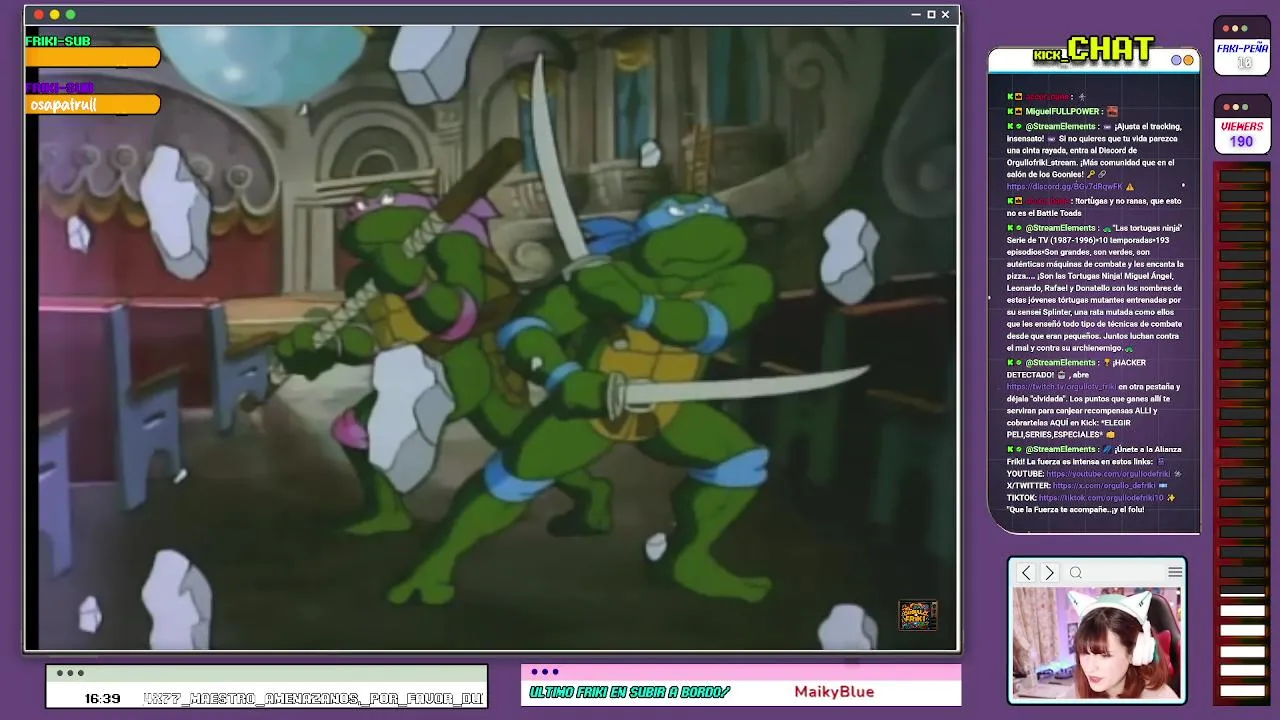Click the dots on the clock ticker panel
Viewport: 1280px width, 720px height.
click(x=70, y=673)
